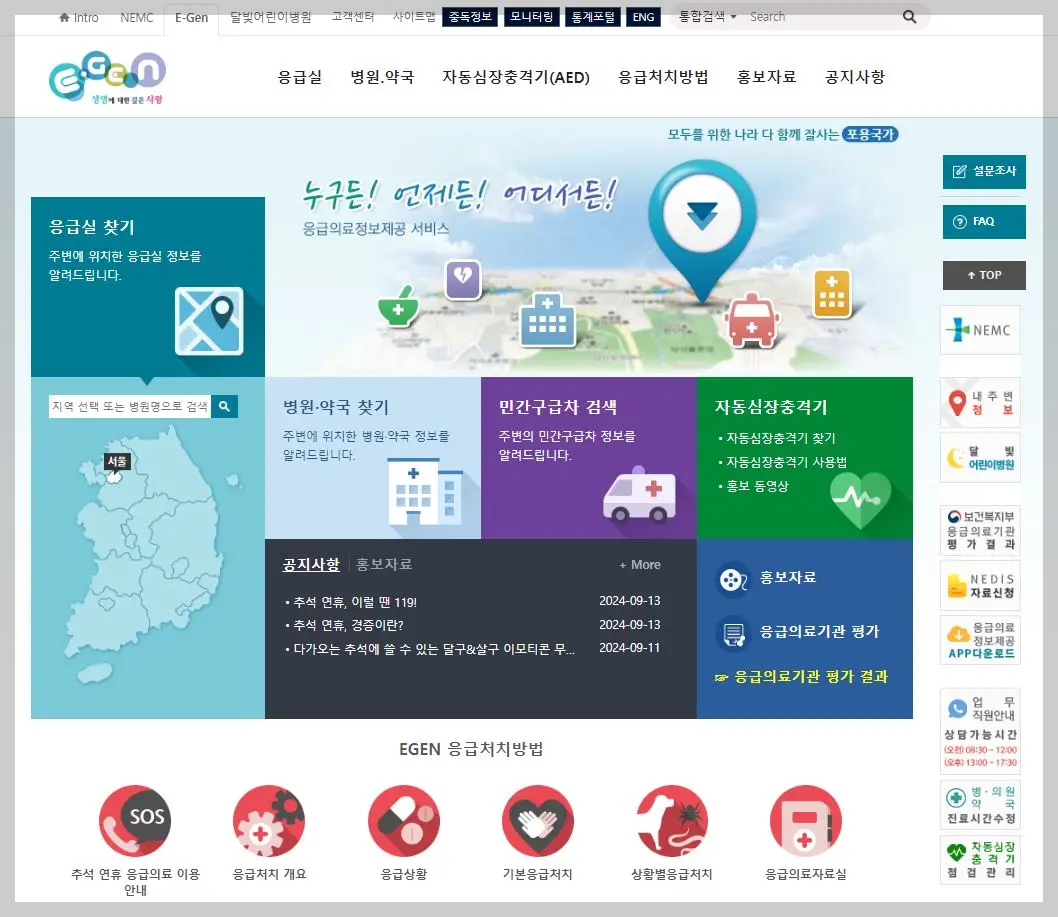Open the NEDIS 자료신청 sidebar icon
1058x917 pixels.
981,585
